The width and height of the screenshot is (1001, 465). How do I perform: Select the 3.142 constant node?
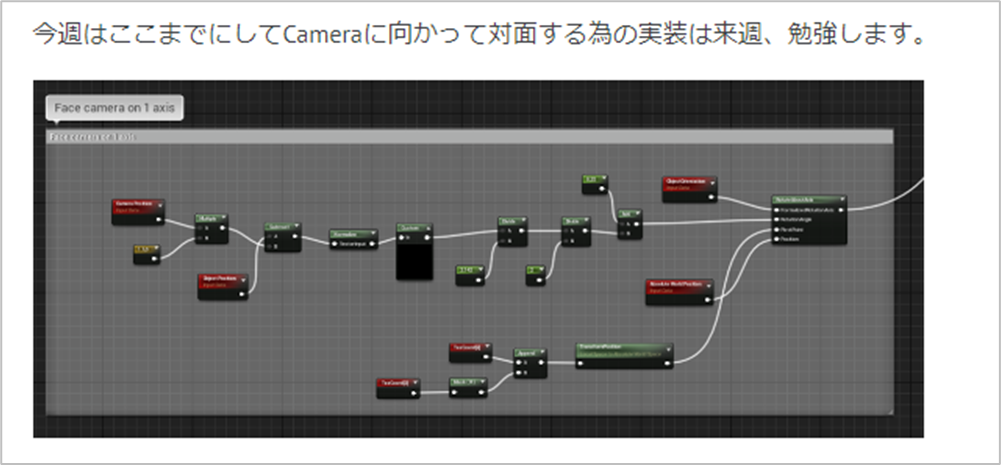pyautogui.click(x=471, y=275)
